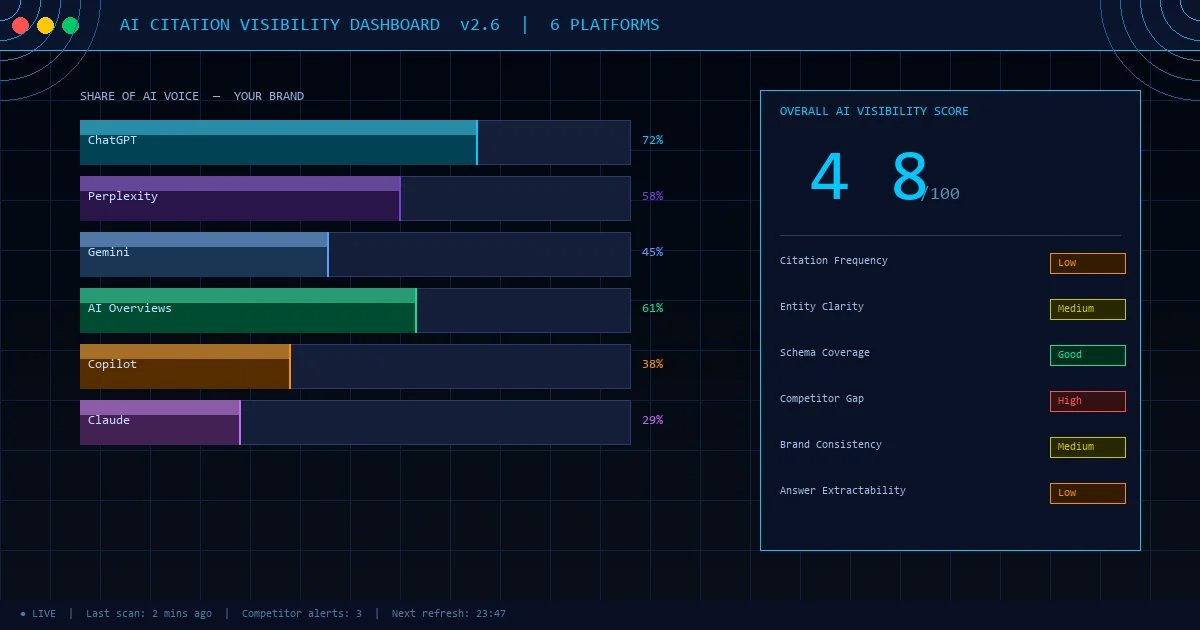Image resolution: width=1200 pixels, height=630 pixels.
Task: Click the Good badge for Schema Coverage
Action: point(1088,355)
